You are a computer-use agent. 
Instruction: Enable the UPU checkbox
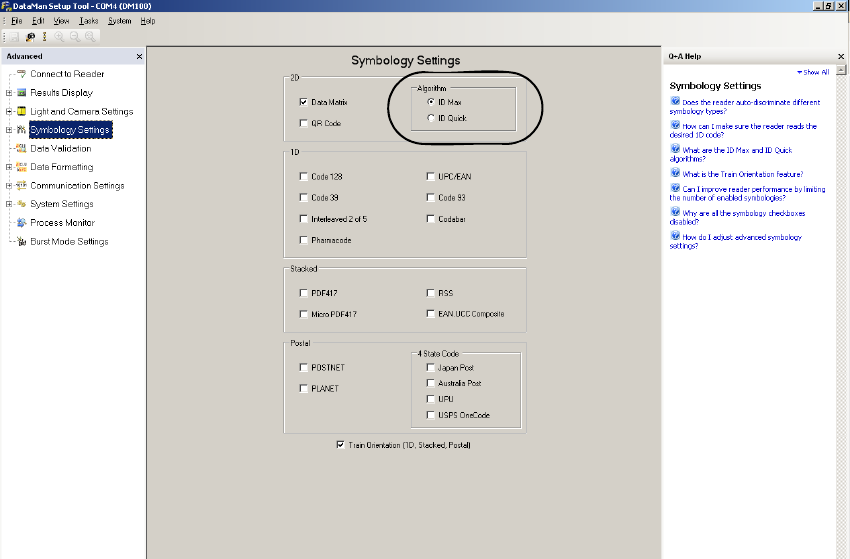430,399
